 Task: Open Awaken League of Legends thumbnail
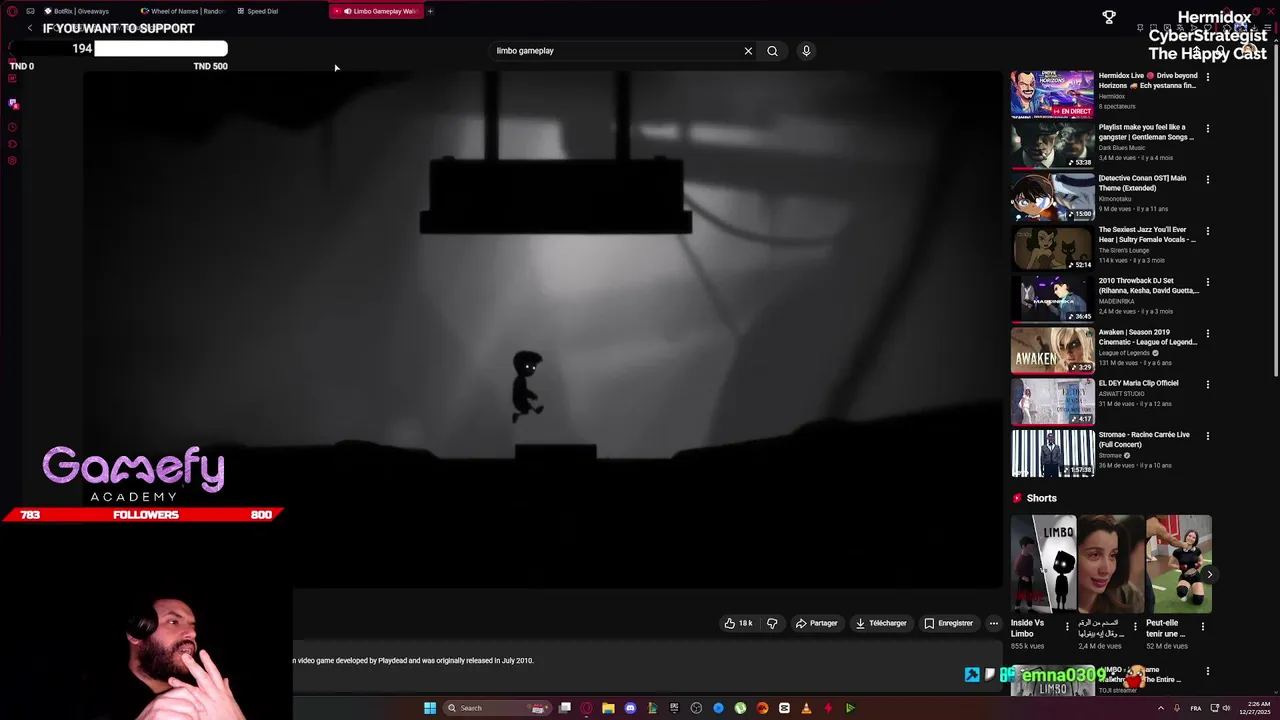[1052, 350]
